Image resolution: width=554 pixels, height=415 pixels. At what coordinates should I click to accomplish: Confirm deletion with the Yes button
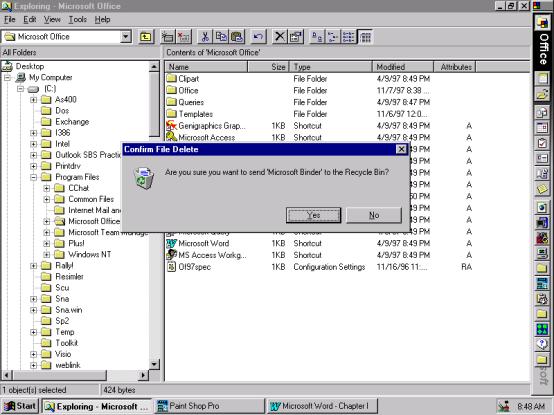click(313, 215)
